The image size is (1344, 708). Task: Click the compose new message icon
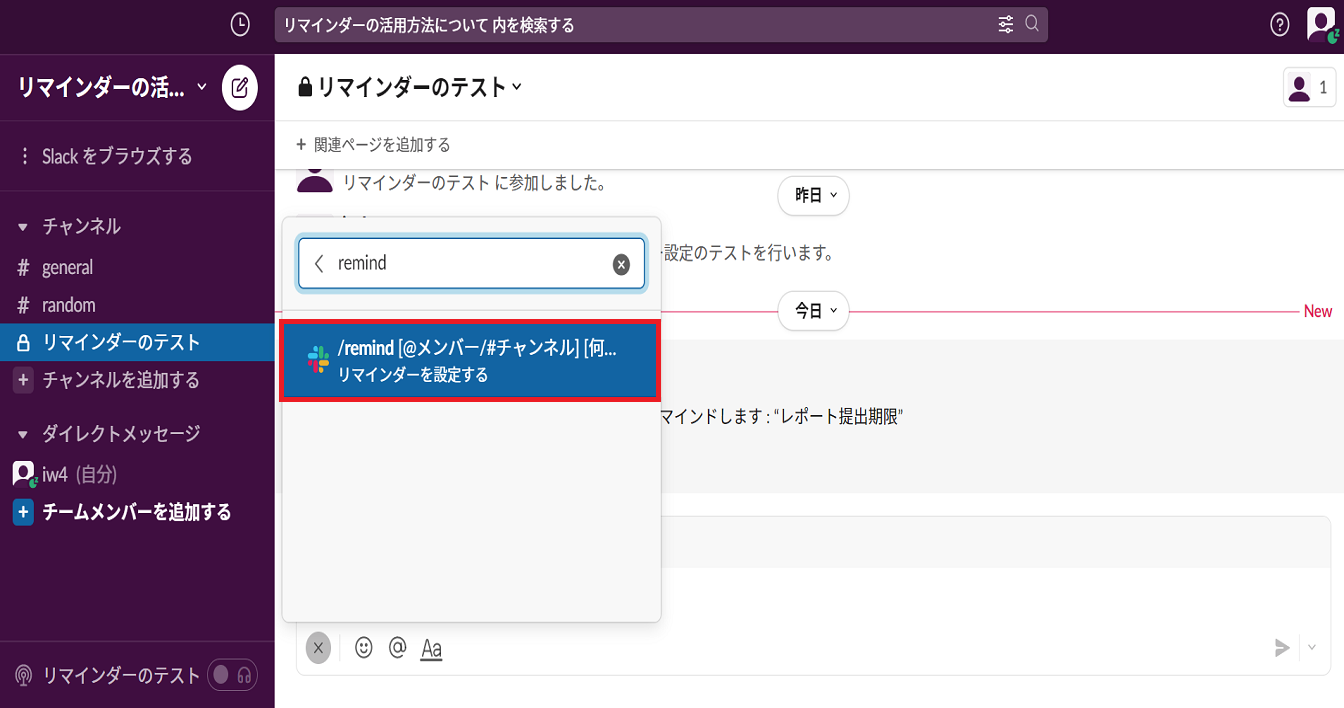239,88
